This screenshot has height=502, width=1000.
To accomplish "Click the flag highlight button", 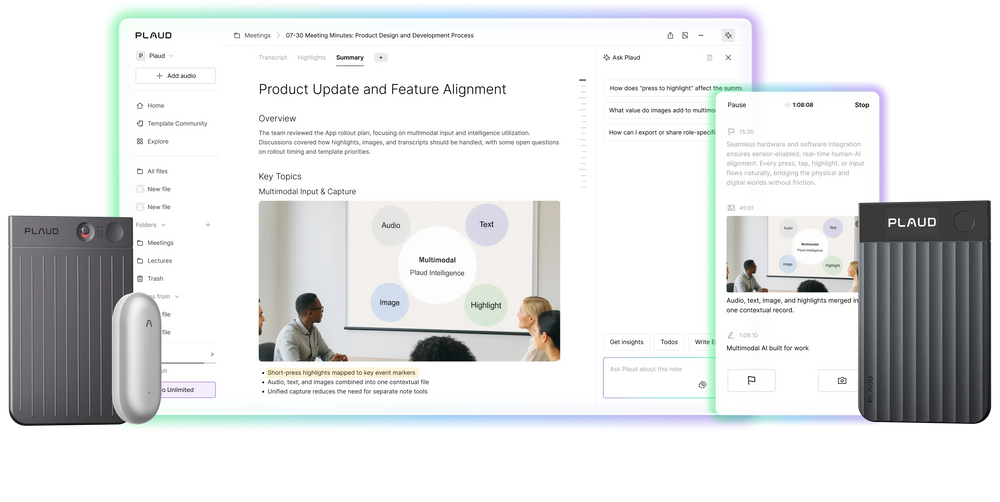I will click(751, 380).
